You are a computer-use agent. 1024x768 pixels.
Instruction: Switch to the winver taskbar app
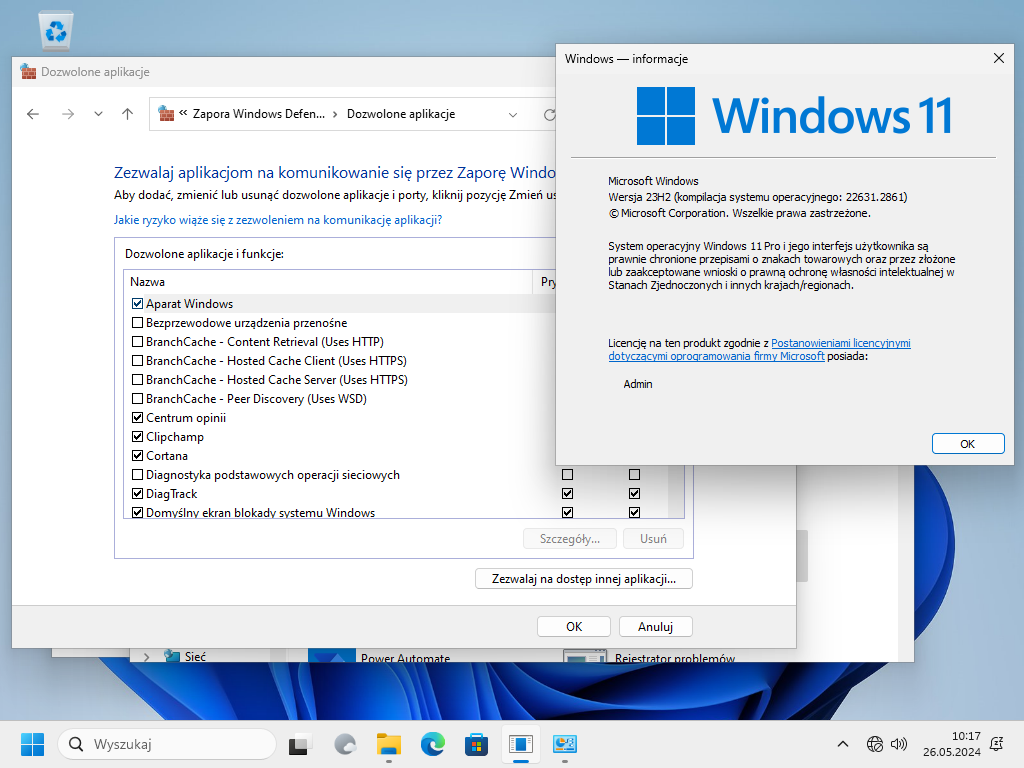520,744
